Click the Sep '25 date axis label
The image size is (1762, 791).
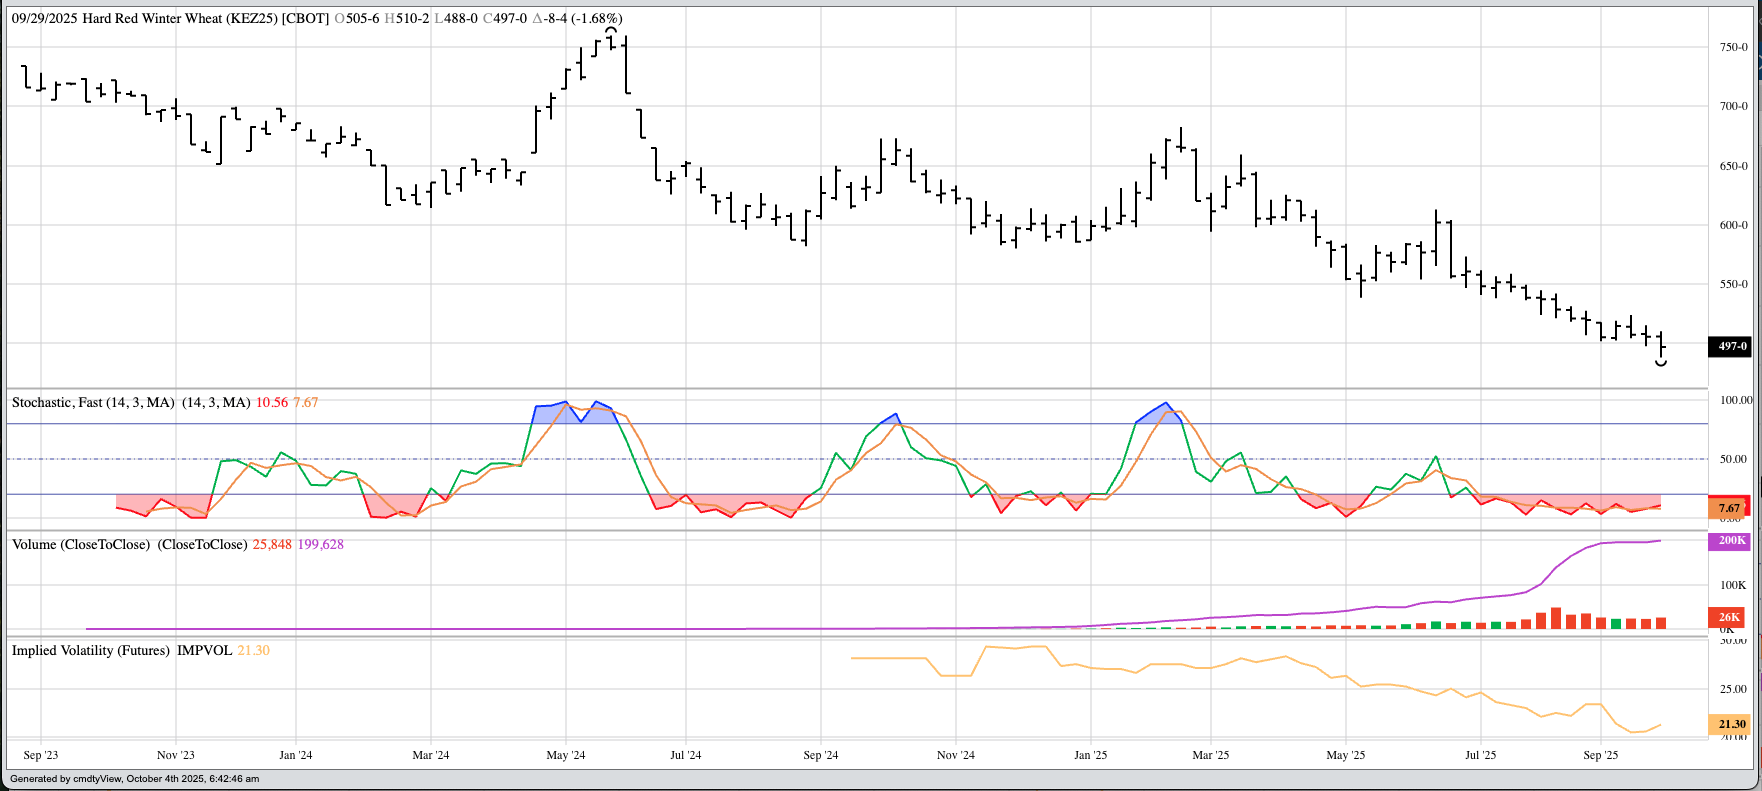1600,755
